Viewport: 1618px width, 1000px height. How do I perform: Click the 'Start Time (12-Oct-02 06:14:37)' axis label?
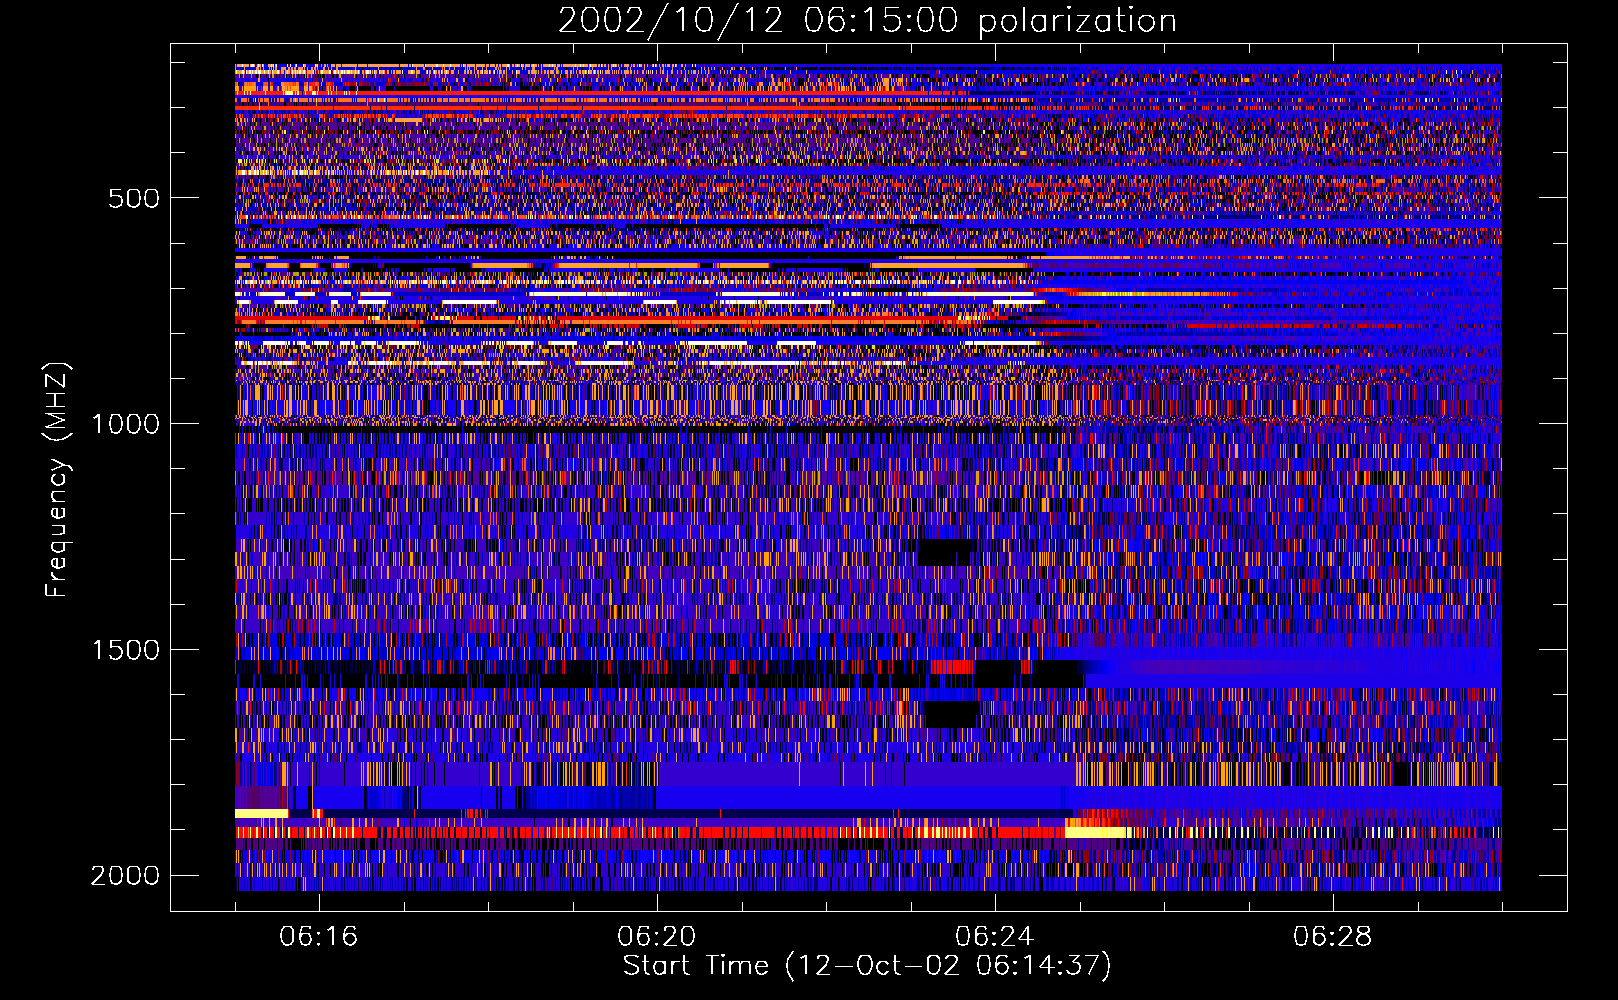point(867,966)
